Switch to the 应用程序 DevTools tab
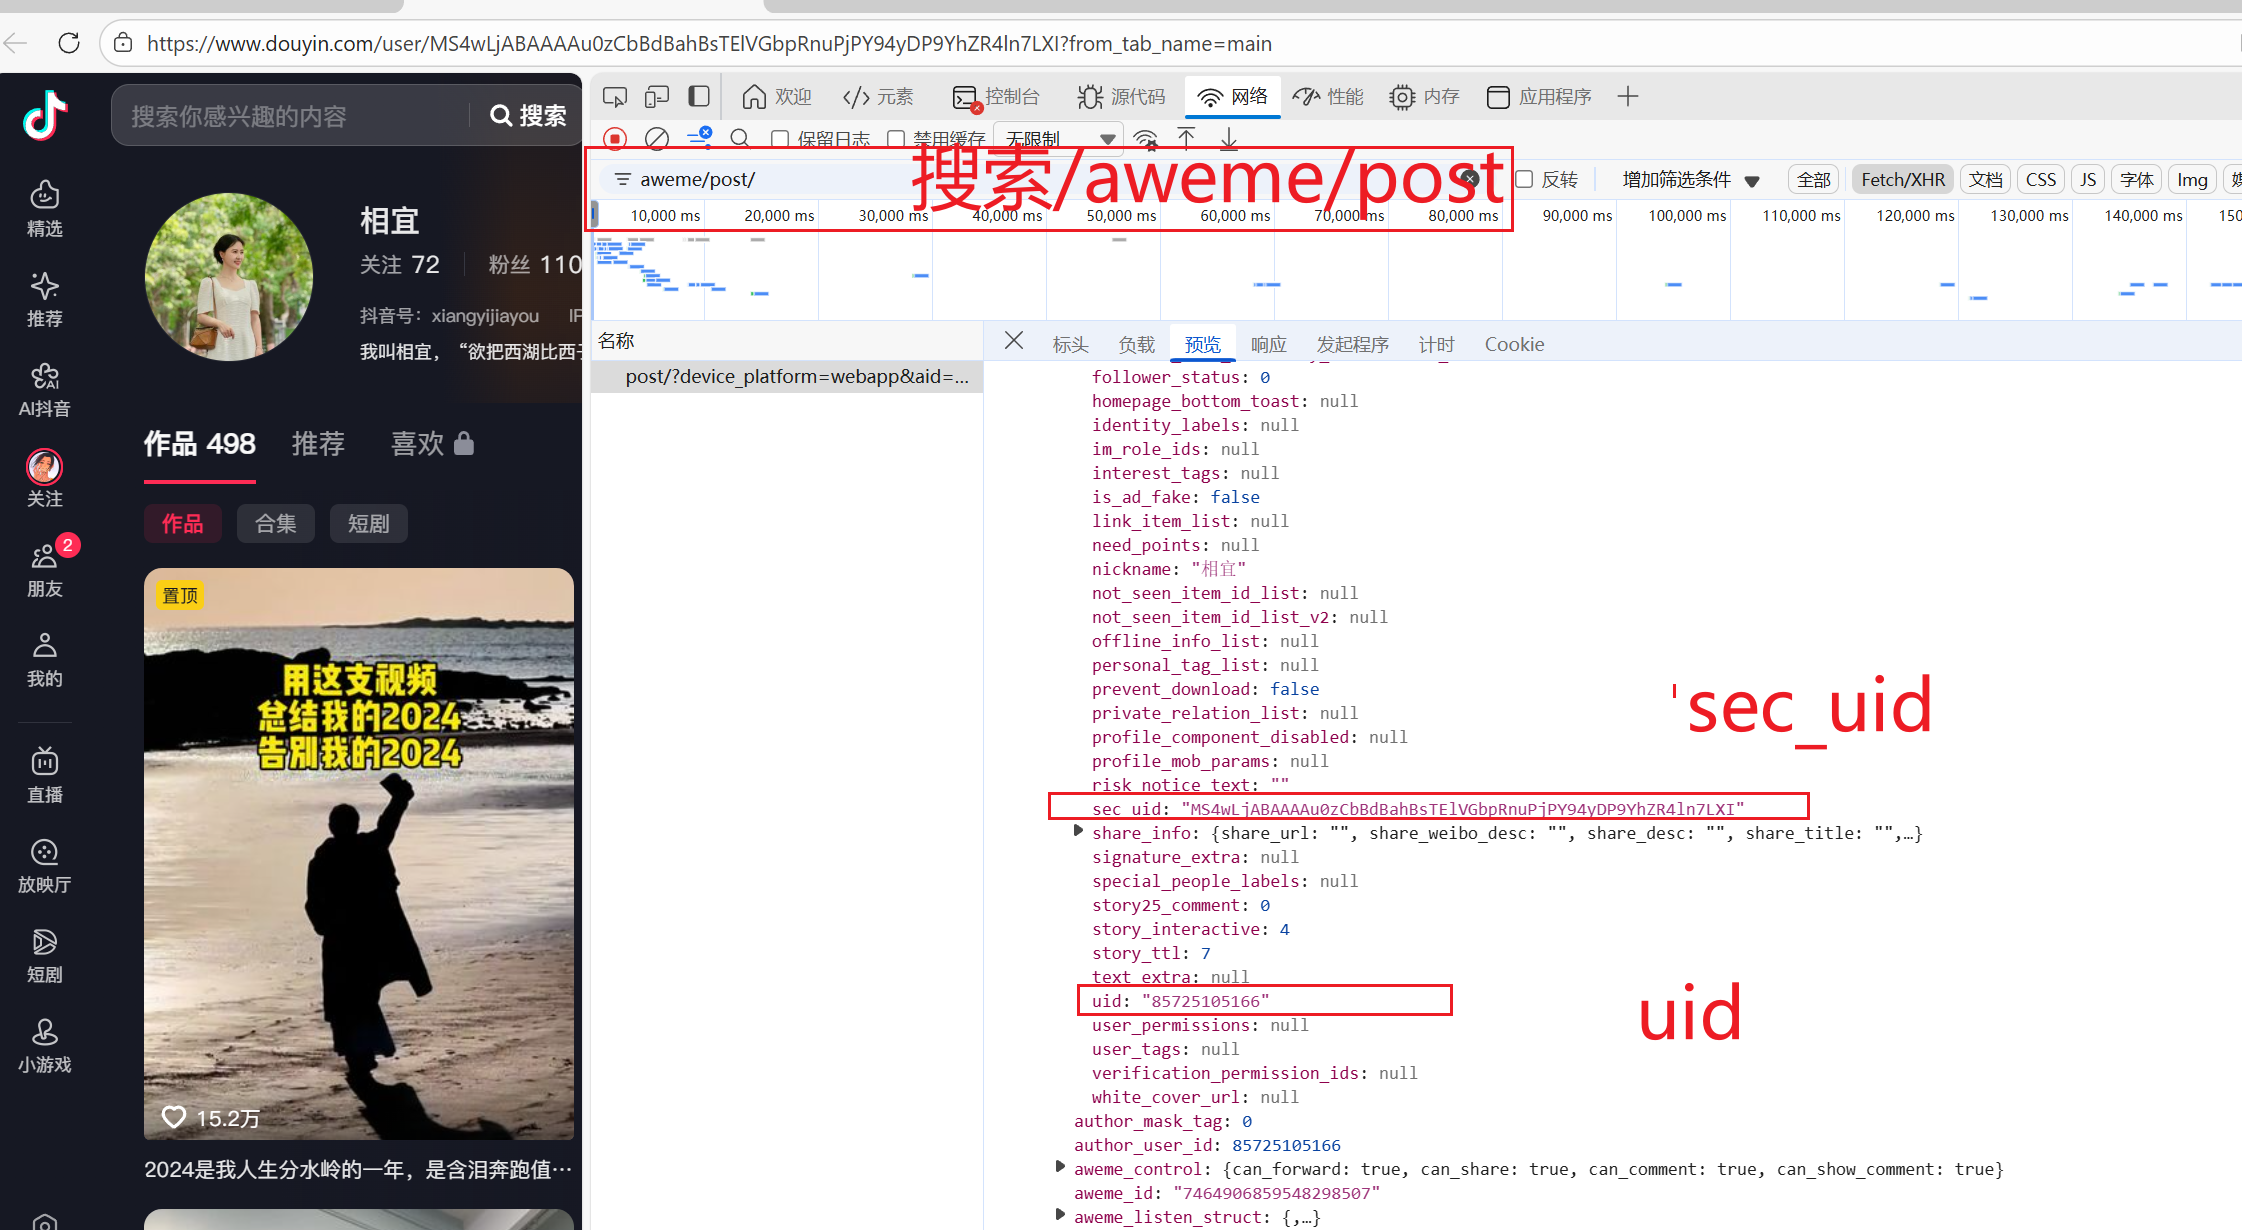Viewport: 2242px width, 1230px height. point(1539,97)
